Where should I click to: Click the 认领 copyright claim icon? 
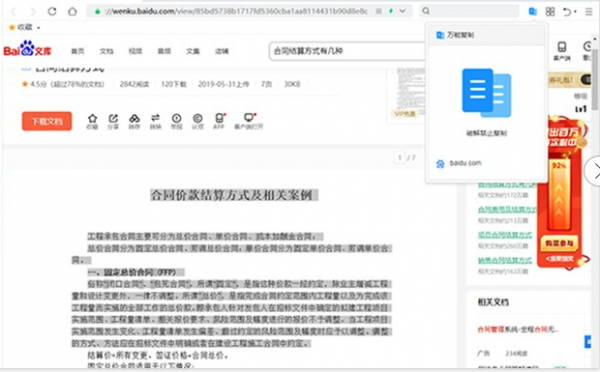(197, 122)
